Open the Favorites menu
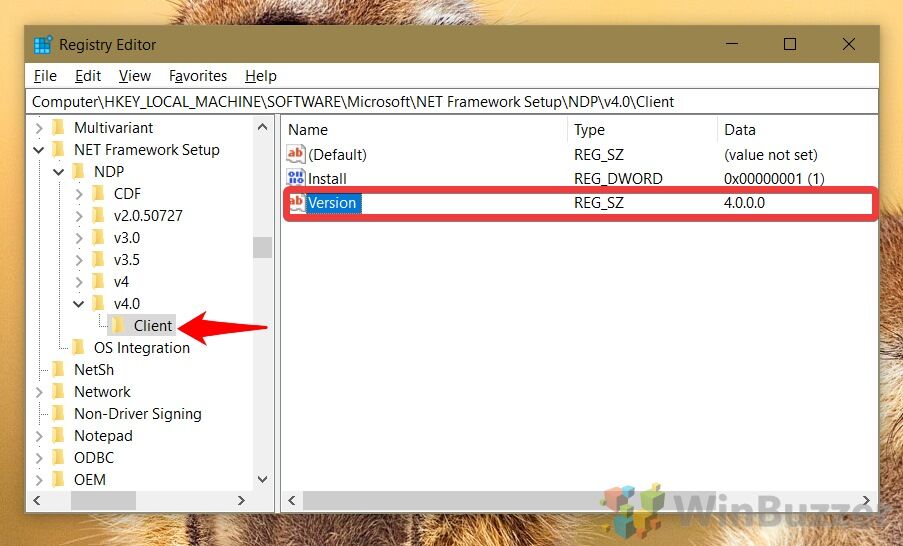This screenshot has width=903, height=546. pyautogui.click(x=198, y=76)
